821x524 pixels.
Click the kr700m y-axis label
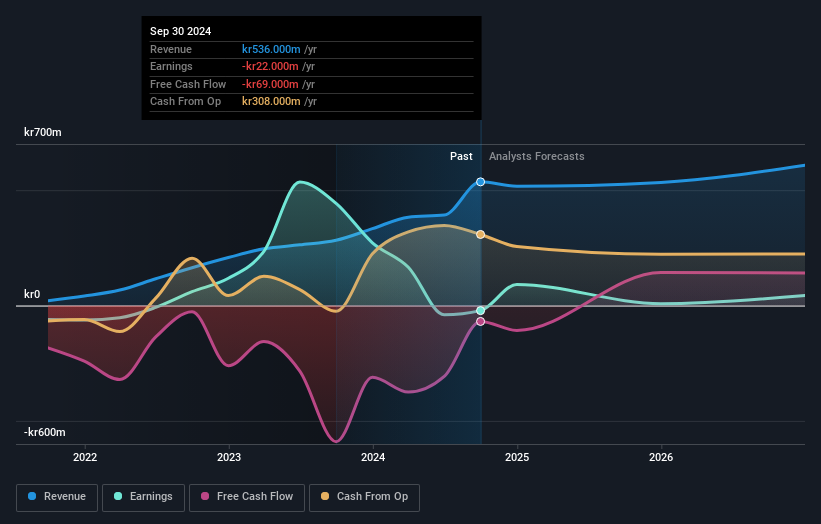click(x=42, y=132)
